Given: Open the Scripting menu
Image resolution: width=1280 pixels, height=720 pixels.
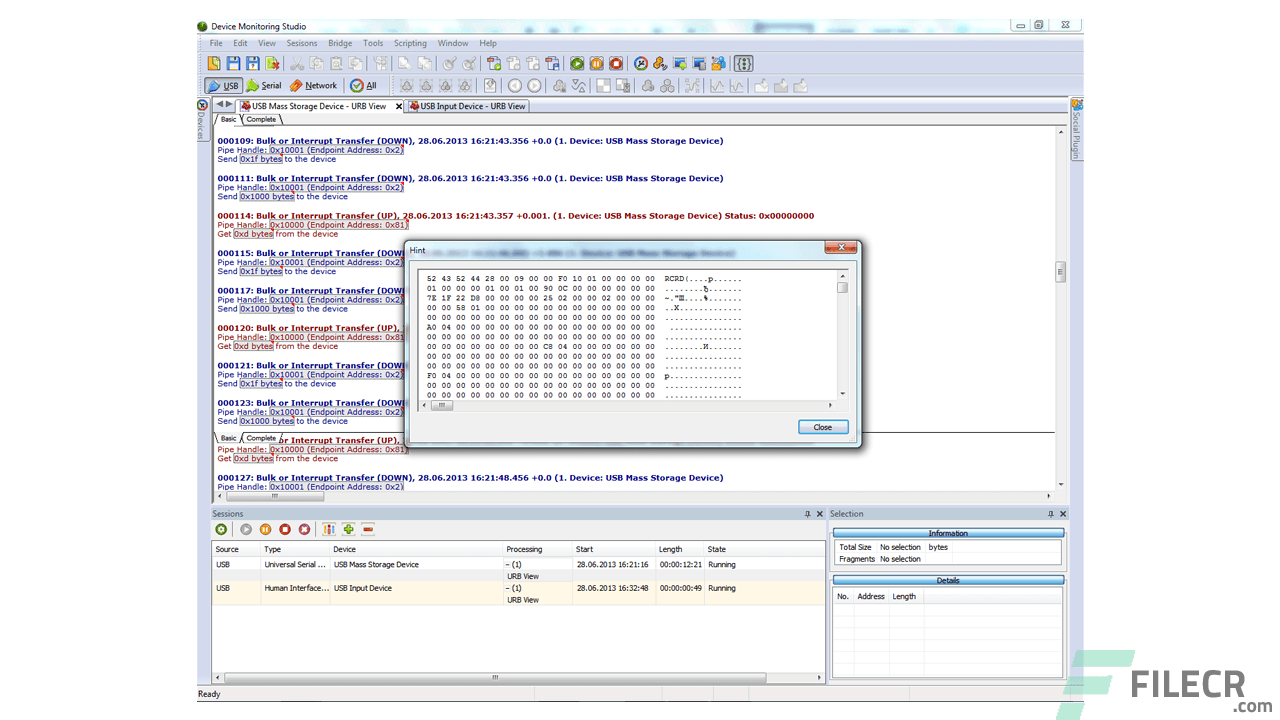Looking at the screenshot, I should (410, 43).
